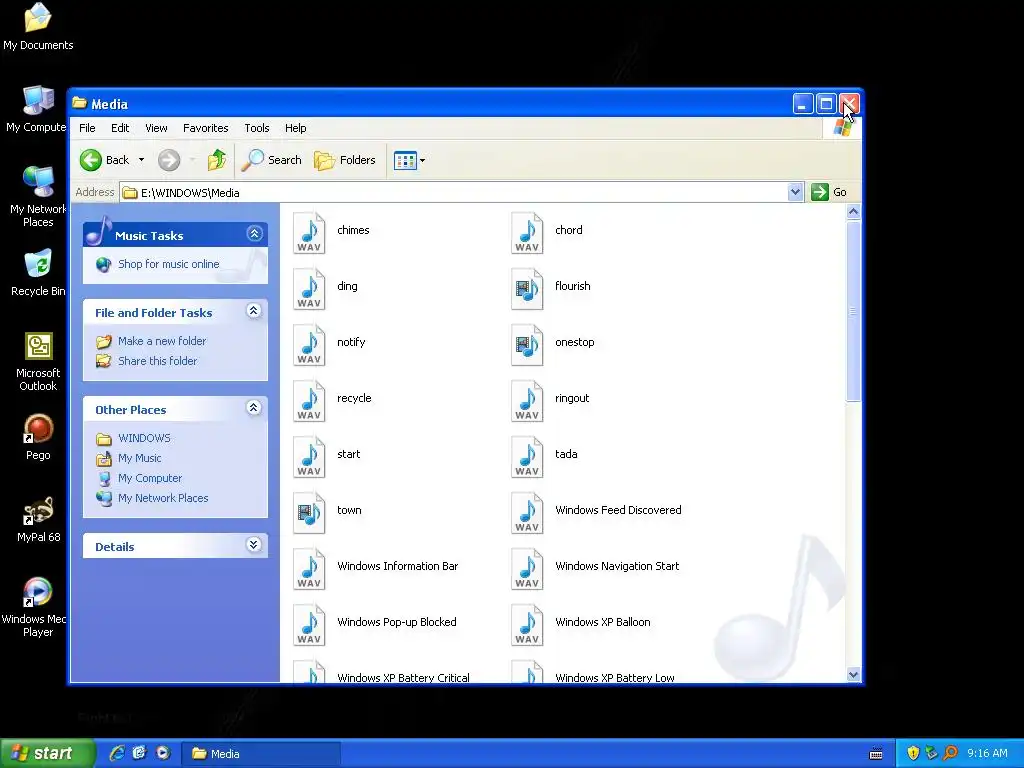1024x768 pixels.
Task: Open the Tools menu
Action: pyautogui.click(x=257, y=128)
